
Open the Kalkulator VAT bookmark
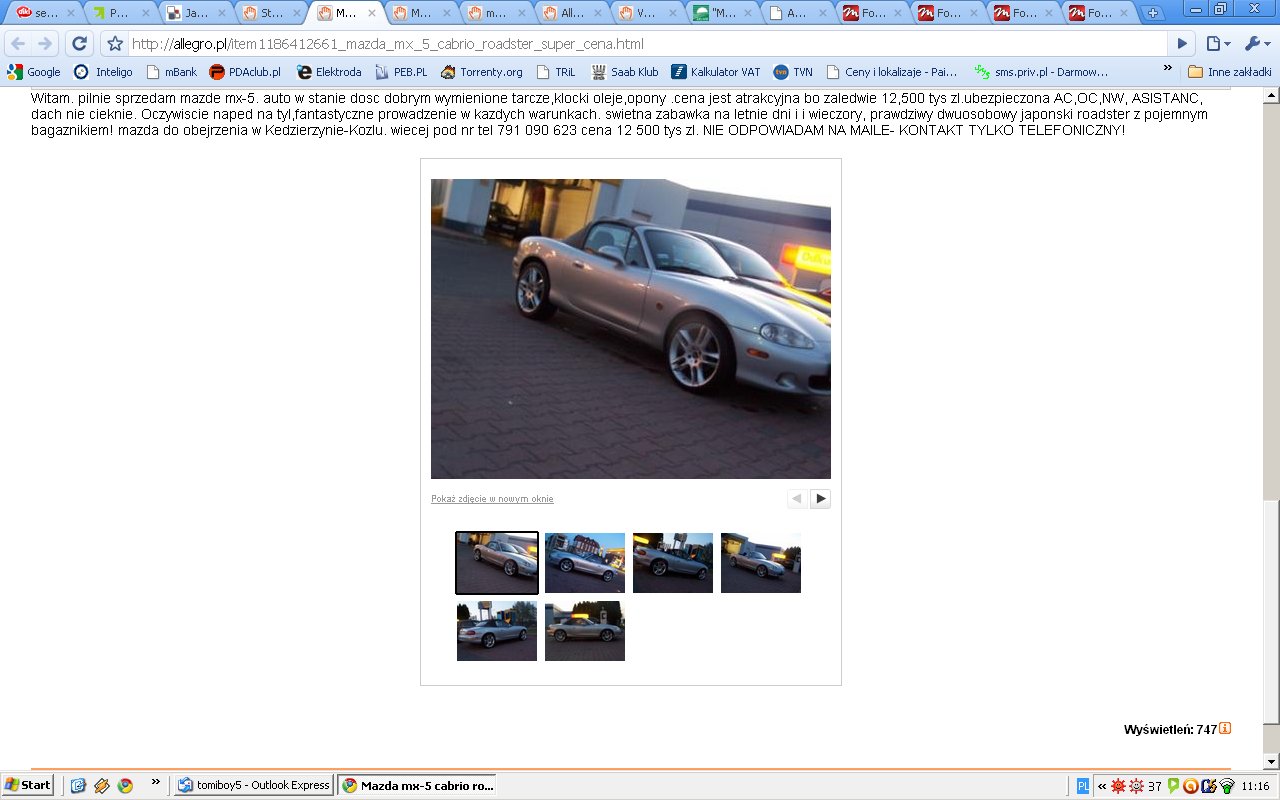[x=716, y=72]
